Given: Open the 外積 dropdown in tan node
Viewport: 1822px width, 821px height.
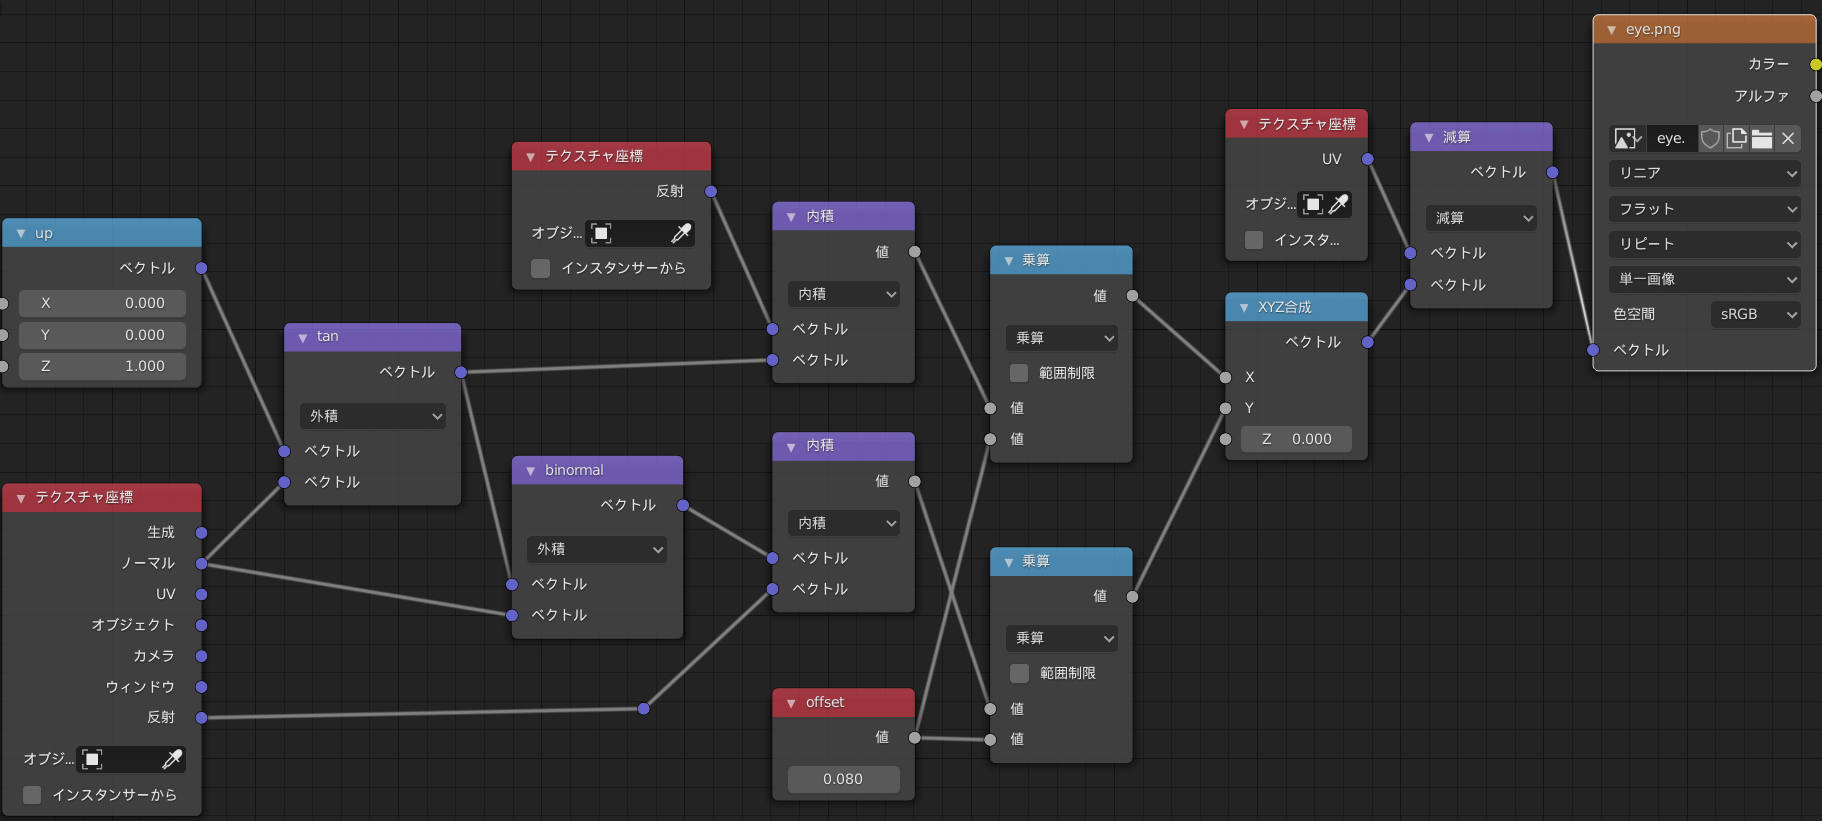Looking at the screenshot, I should click(x=372, y=416).
